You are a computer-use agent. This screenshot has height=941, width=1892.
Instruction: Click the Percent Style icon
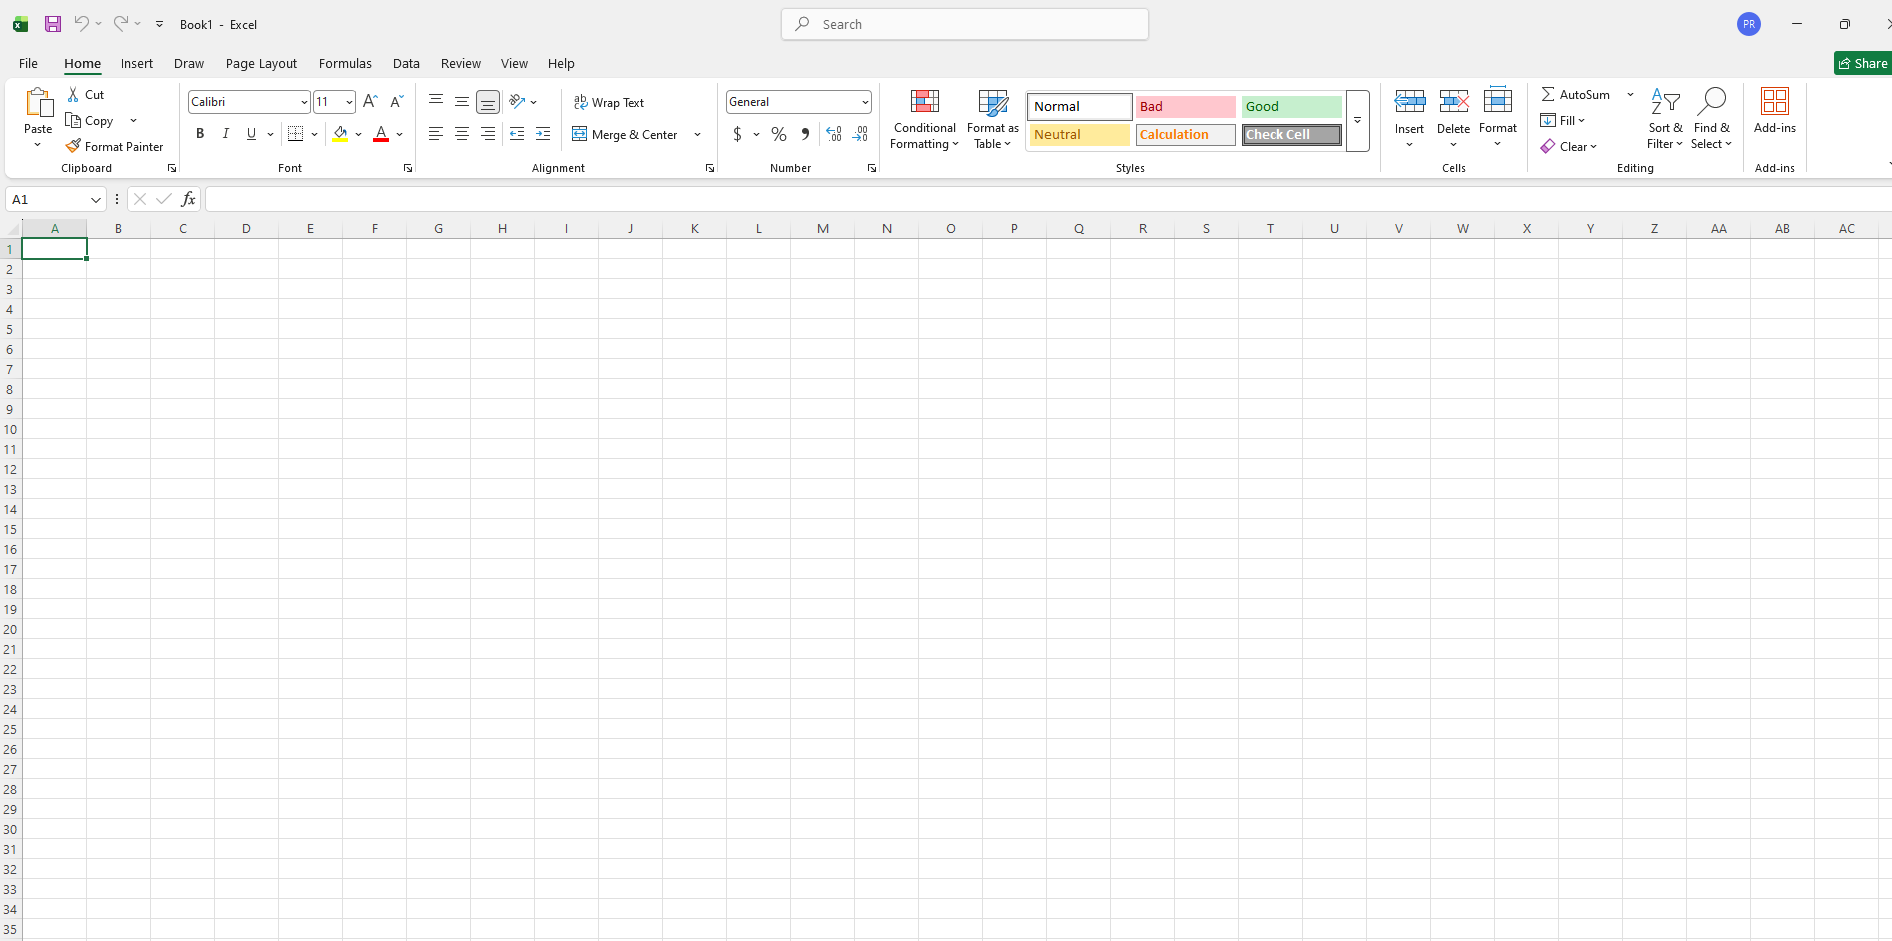[779, 134]
